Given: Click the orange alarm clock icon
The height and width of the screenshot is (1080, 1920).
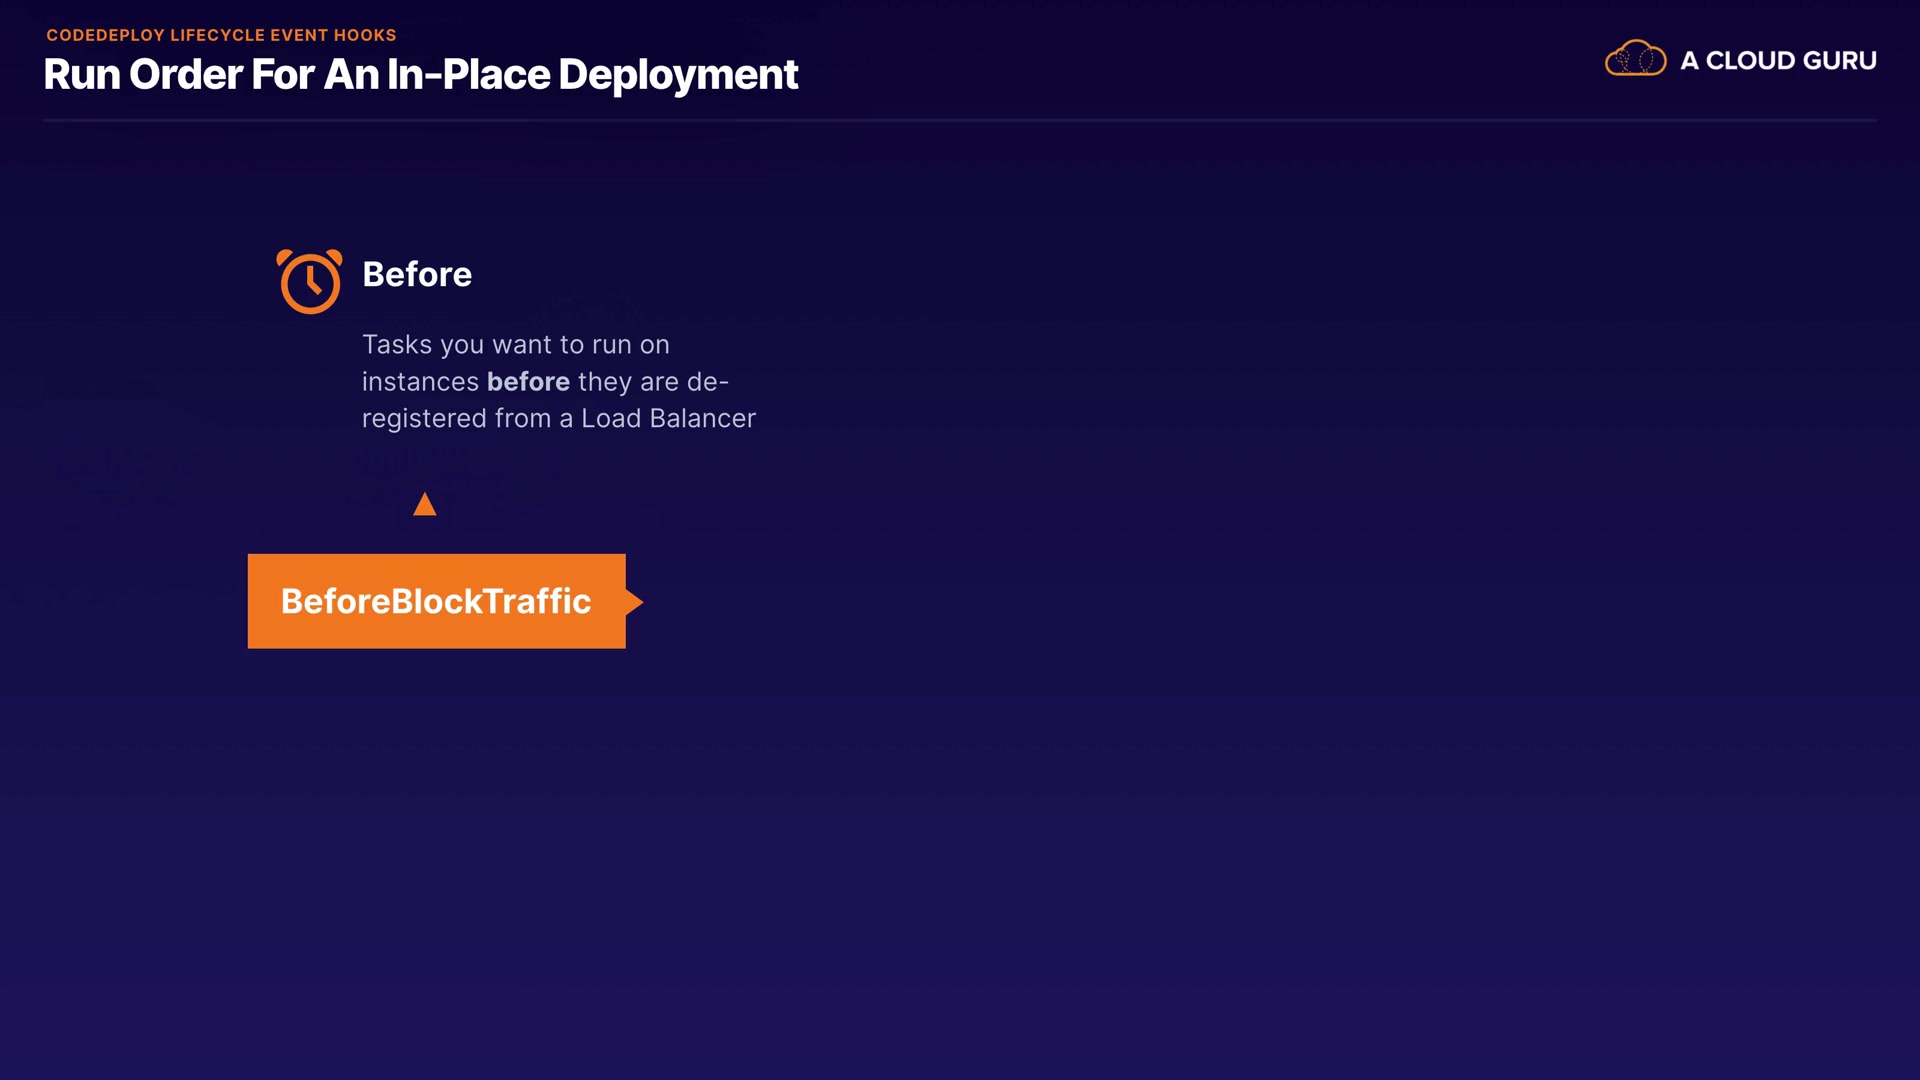Looking at the screenshot, I should [x=309, y=281].
